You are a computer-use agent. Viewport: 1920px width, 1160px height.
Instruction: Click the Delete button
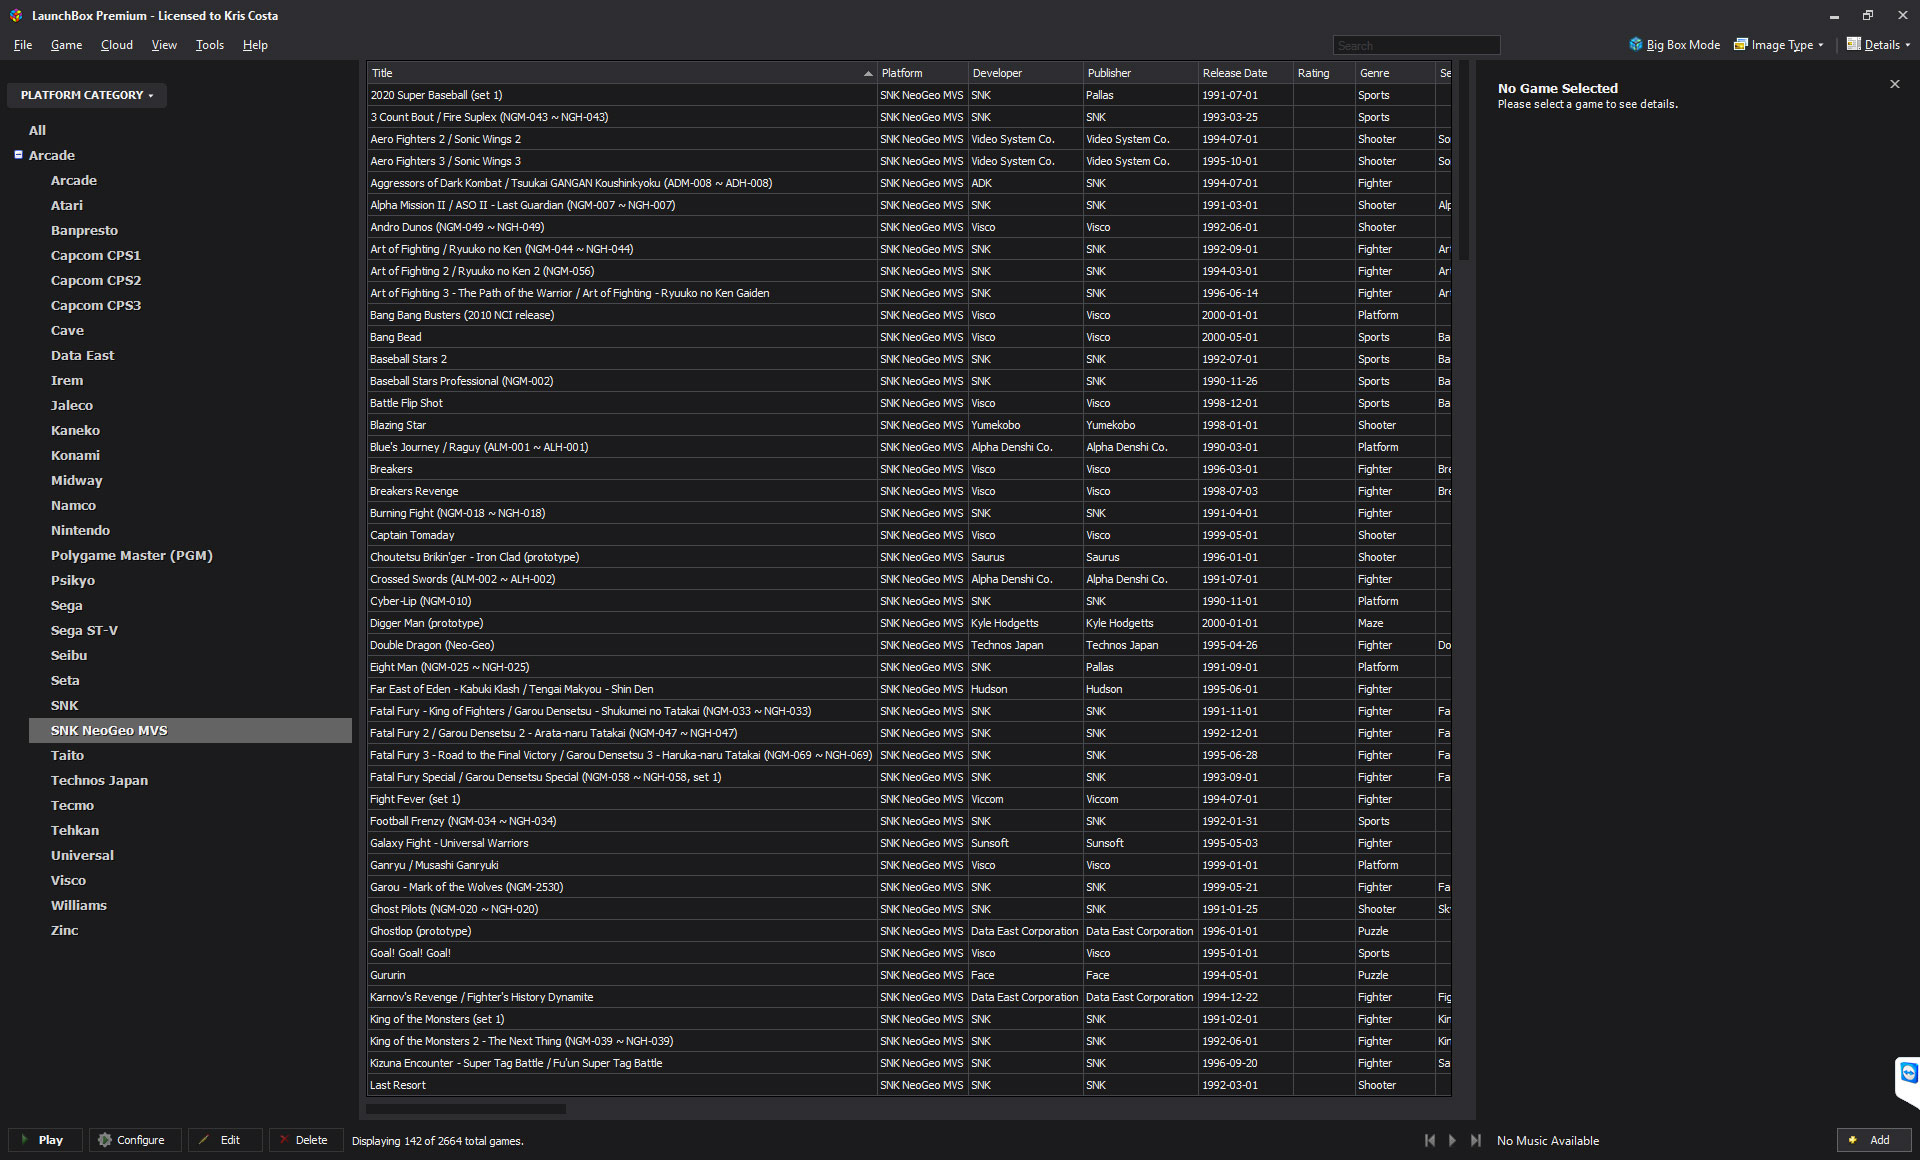point(306,1140)
